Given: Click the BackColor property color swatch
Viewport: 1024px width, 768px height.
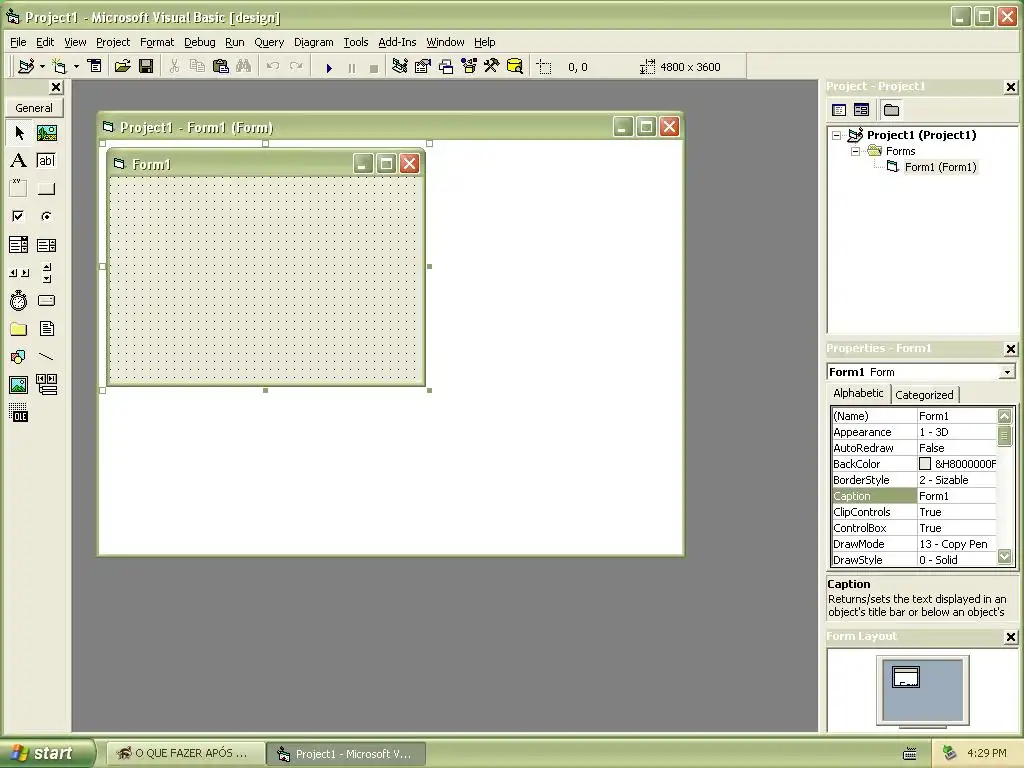Looking at the screenshot, I should tap(925, 464).
